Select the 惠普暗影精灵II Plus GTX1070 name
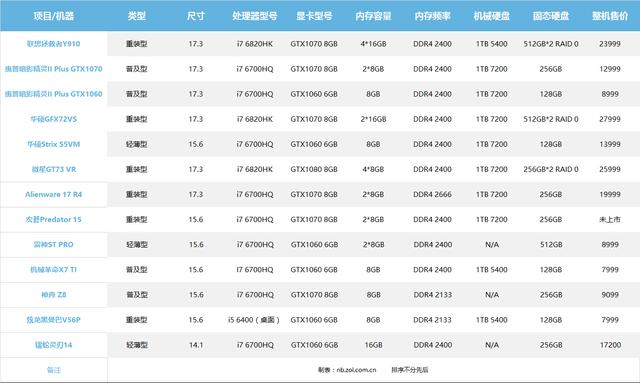 click(x=53, y=69)
